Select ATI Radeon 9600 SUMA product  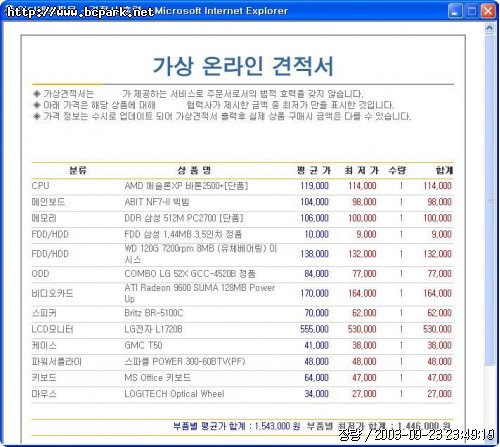pos(200,293)
